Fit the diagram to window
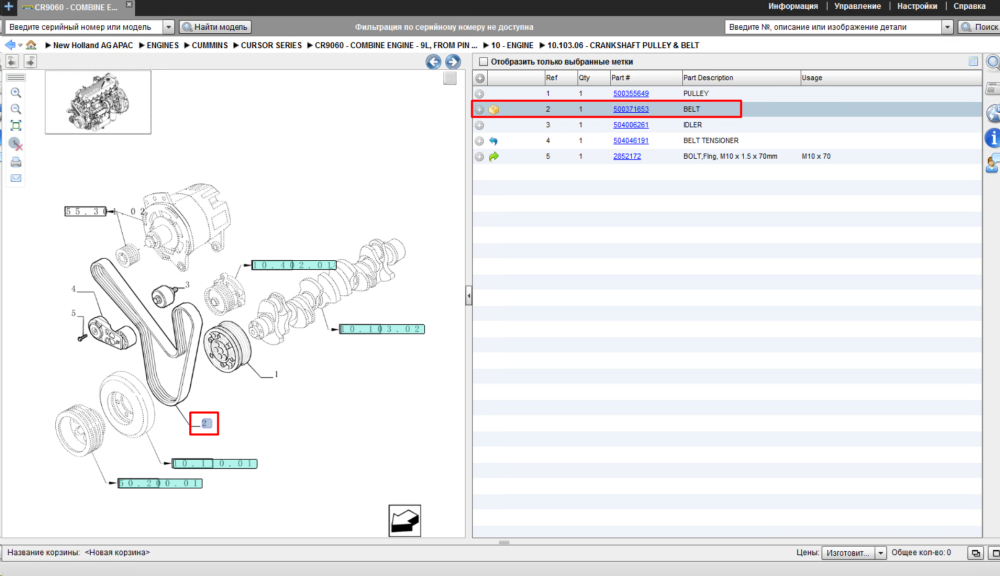Screen dimensions: 1000x576 [x=16, y=126]
